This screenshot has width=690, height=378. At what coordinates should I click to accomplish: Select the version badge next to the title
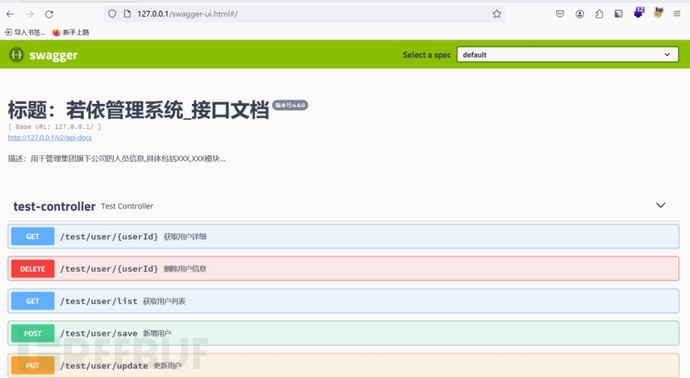290,105
